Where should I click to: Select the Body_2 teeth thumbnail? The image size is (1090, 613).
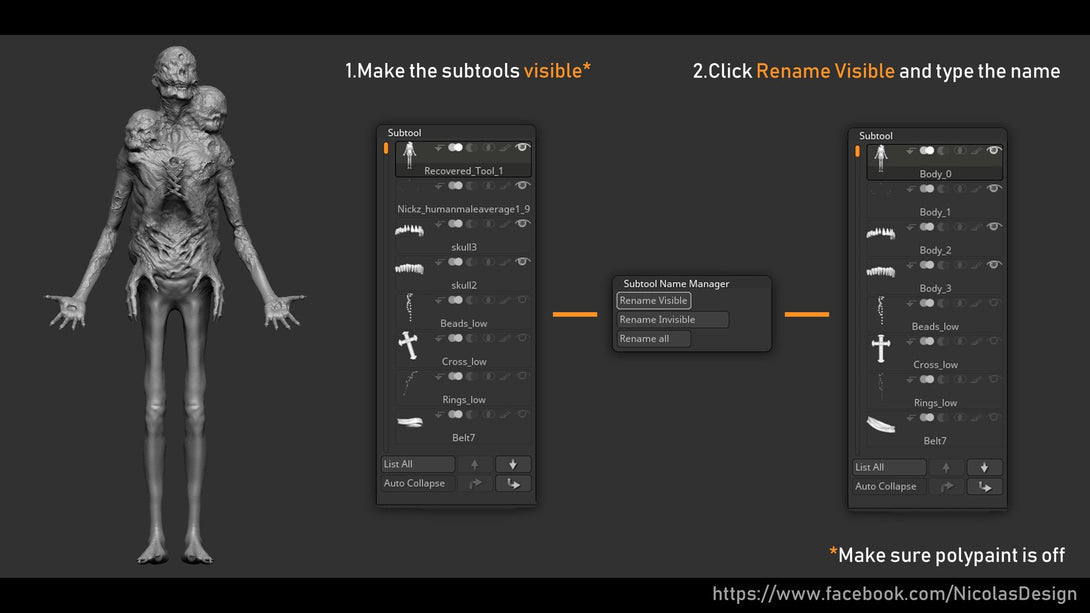pos(881,233)
